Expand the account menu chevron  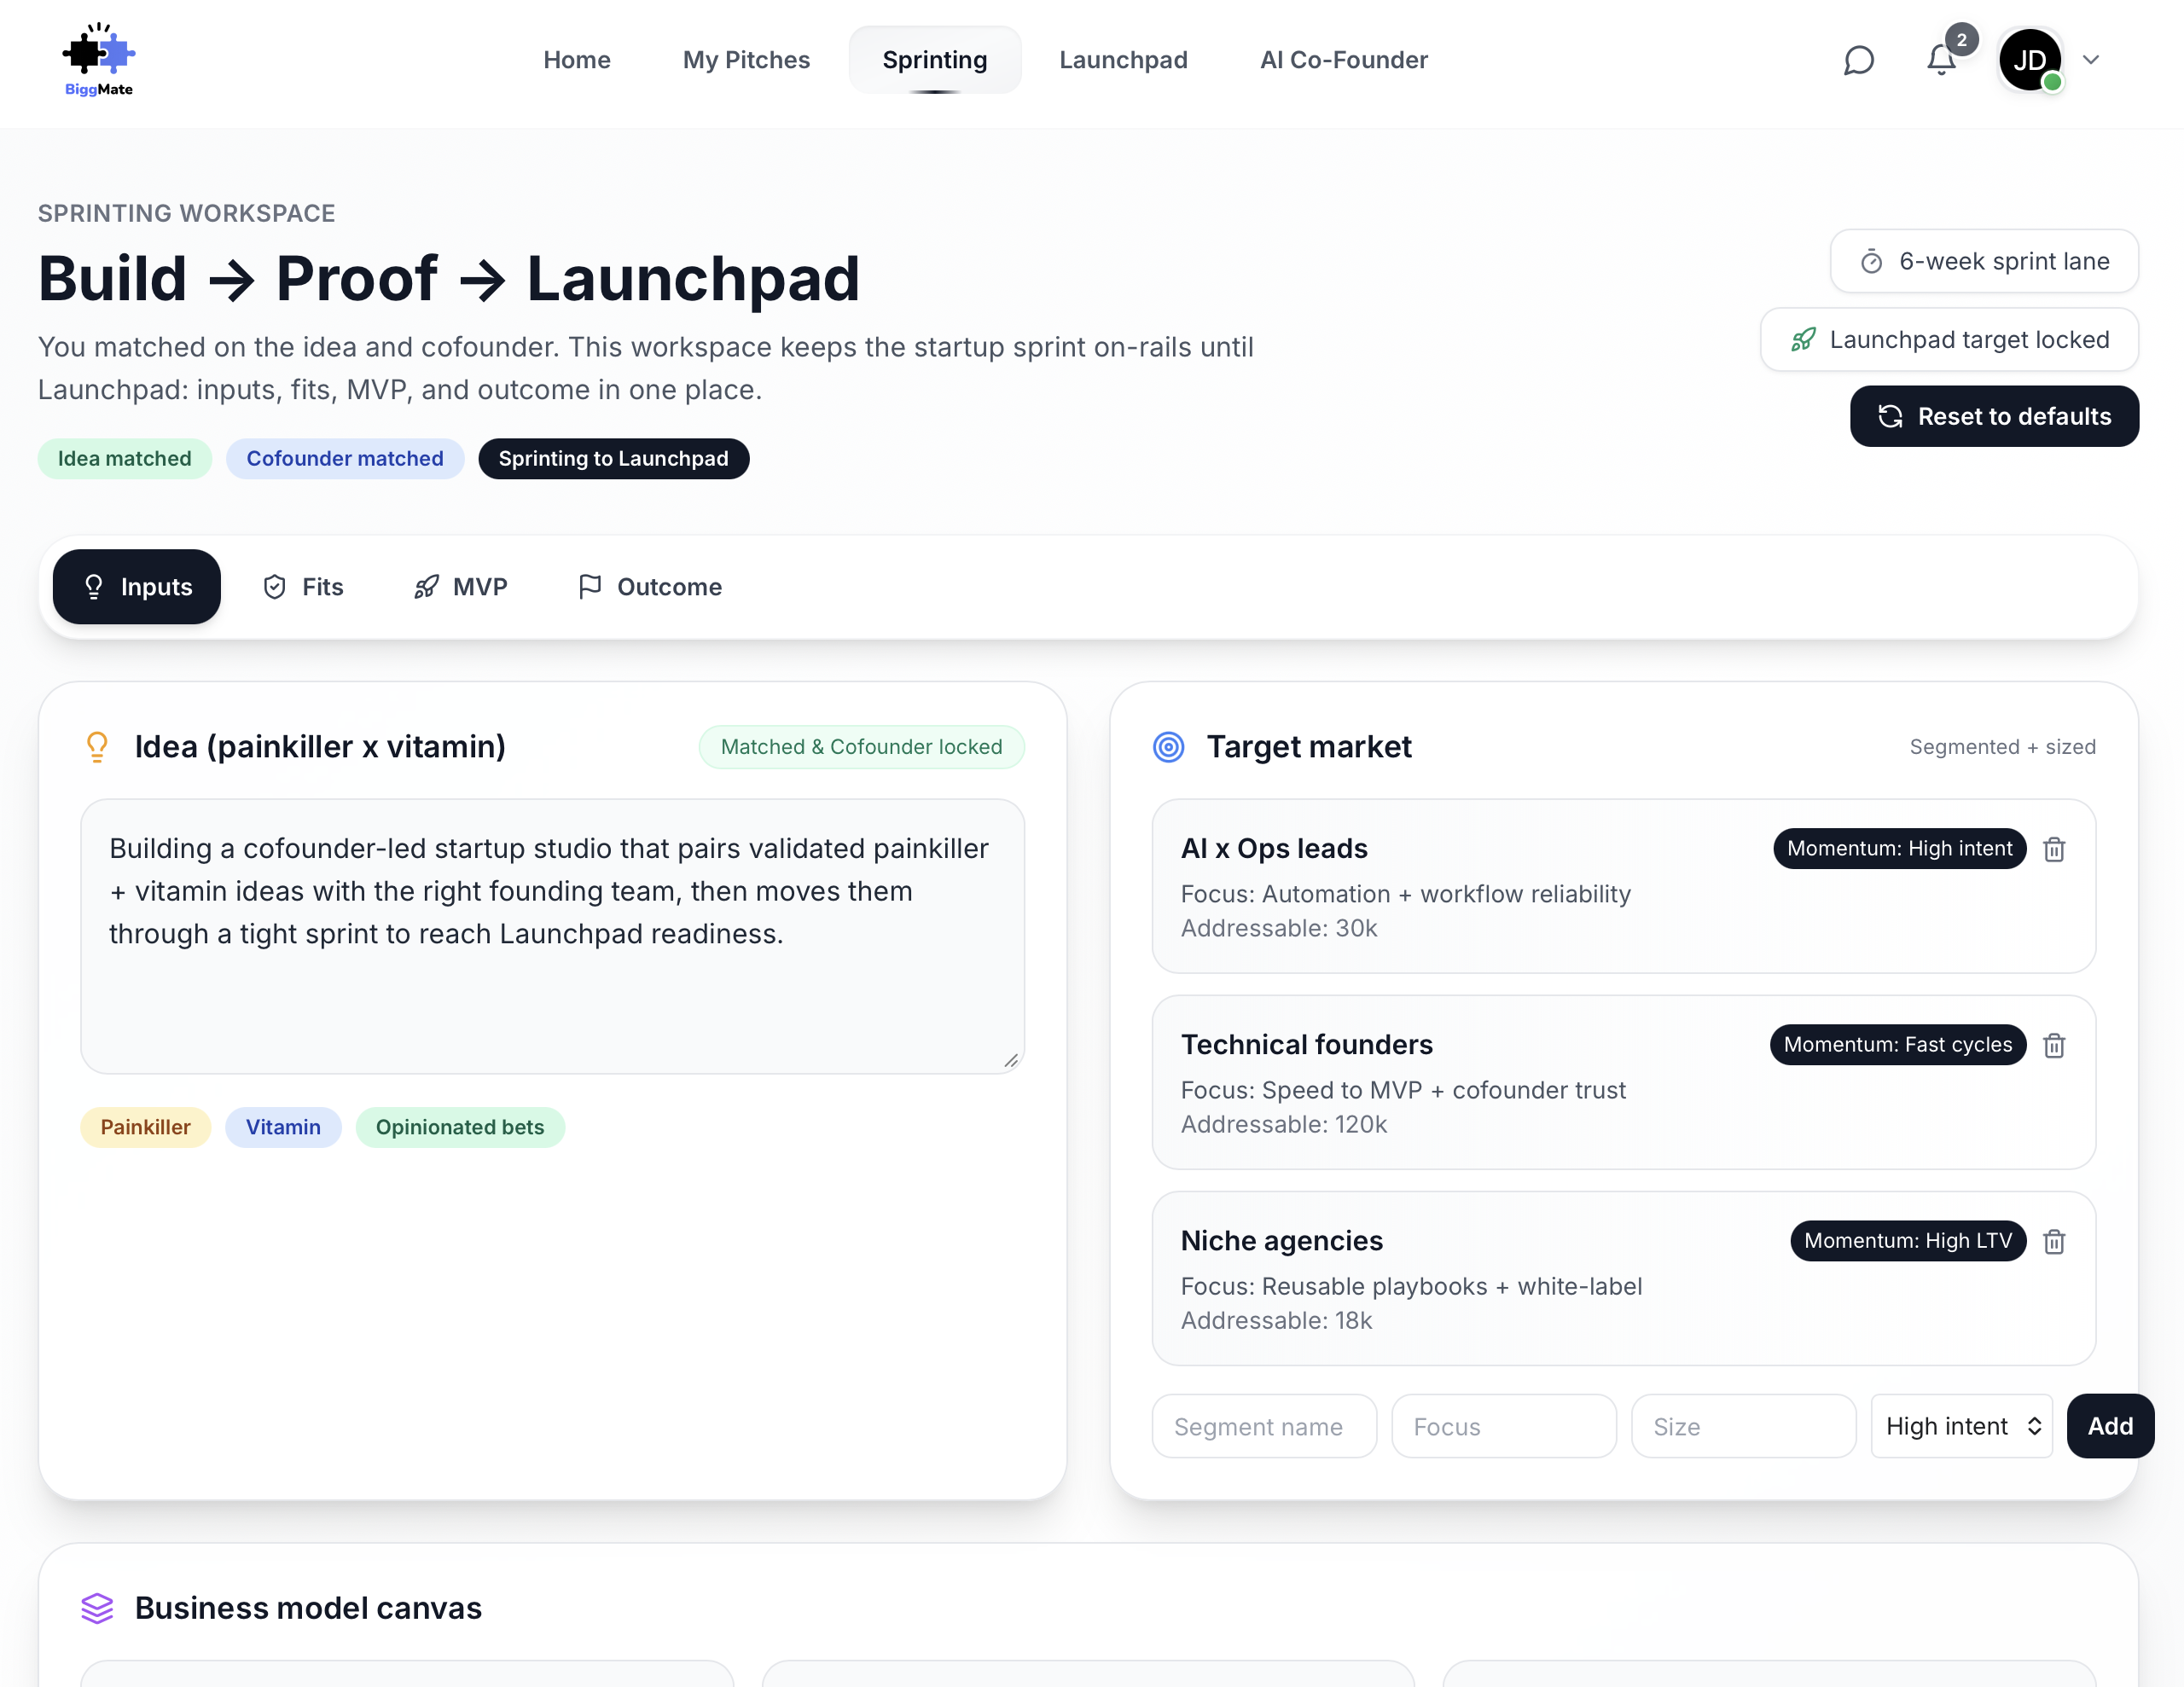coord(2091,60)
